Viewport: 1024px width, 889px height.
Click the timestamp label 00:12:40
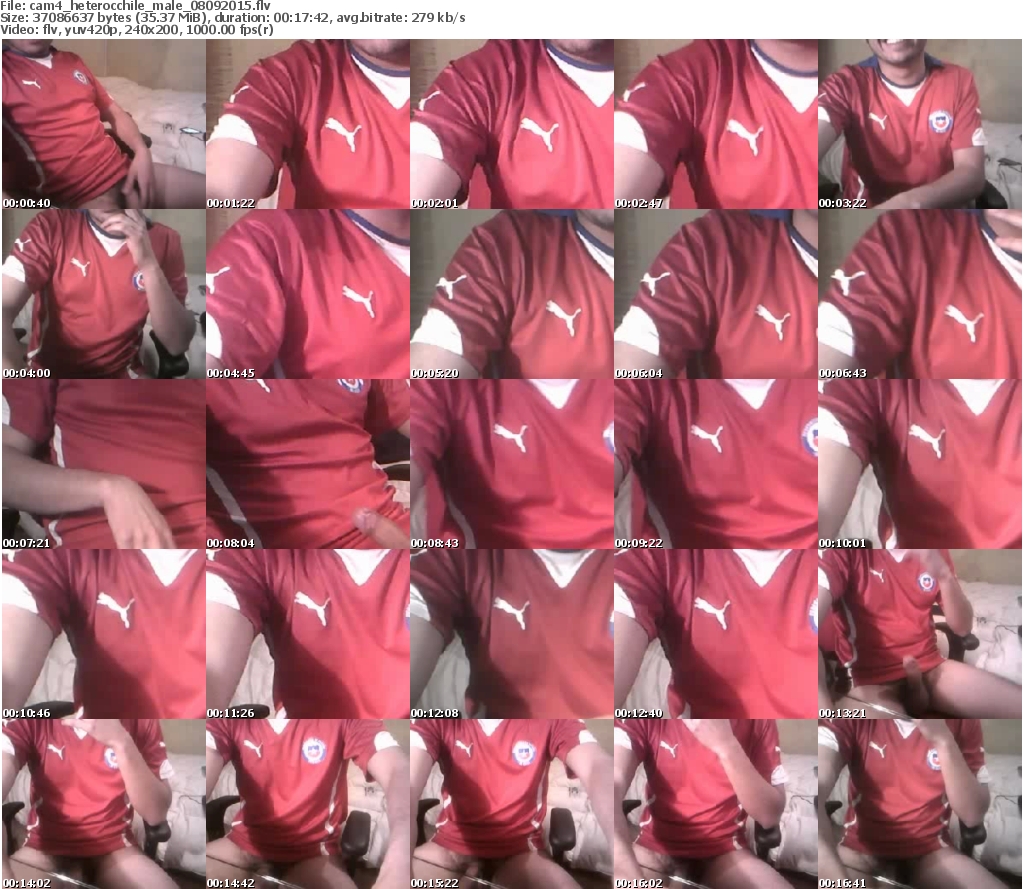coord(639,713)
